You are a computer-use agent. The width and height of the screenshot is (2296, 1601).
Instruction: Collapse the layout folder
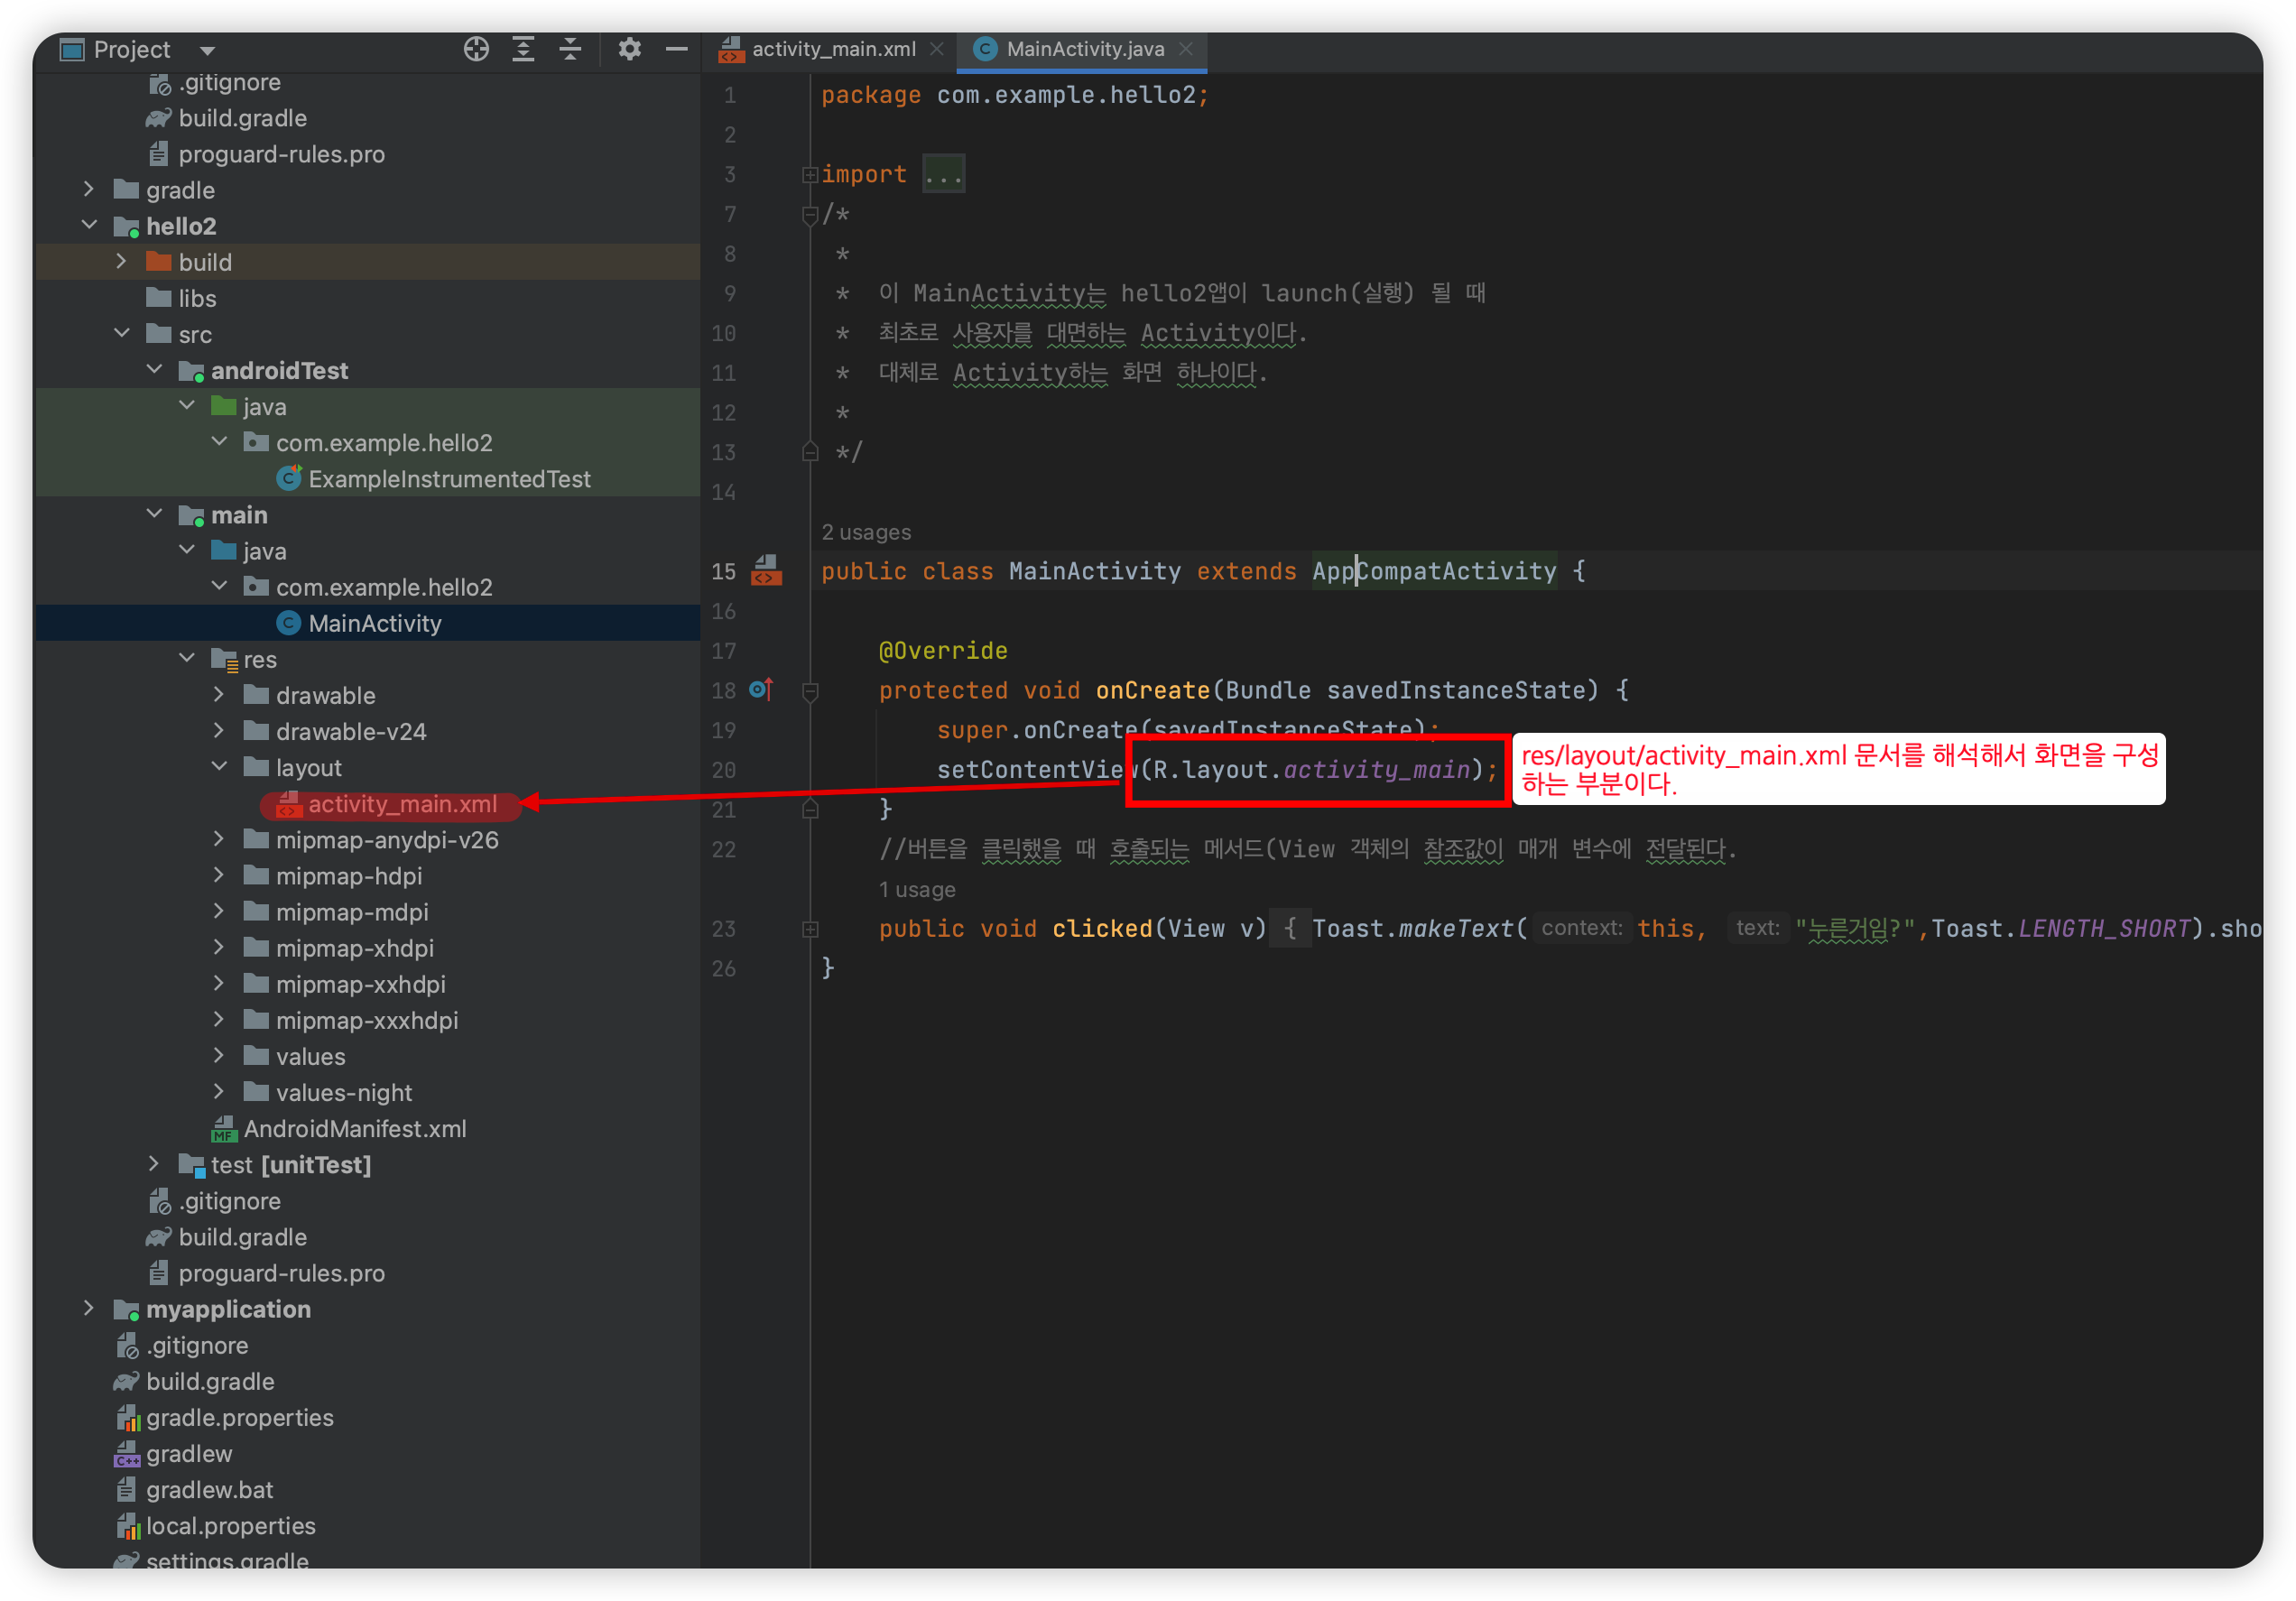coord(219,767)
